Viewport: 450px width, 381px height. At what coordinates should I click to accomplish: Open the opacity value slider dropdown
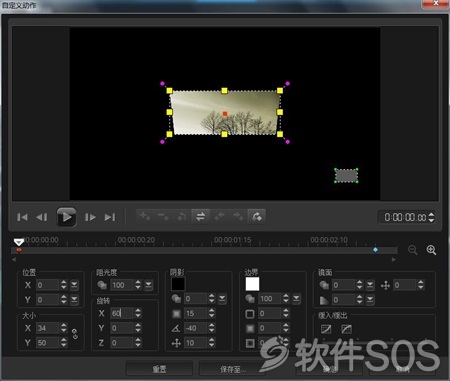point(148,285)
